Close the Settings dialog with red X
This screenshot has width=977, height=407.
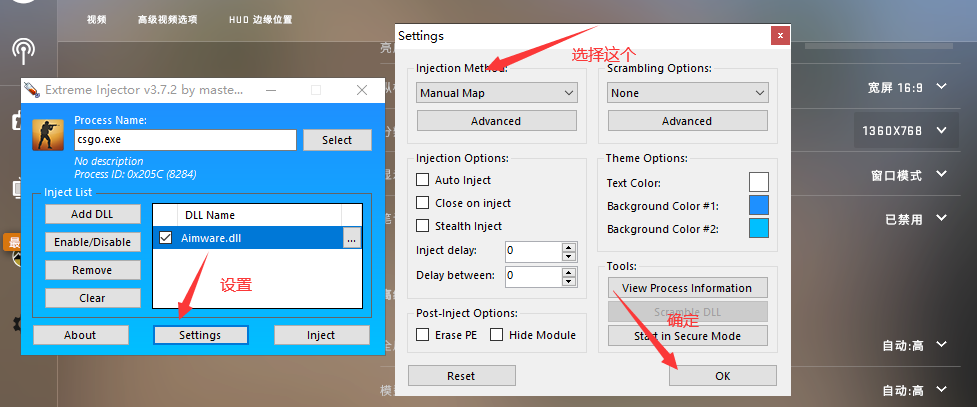780,36
